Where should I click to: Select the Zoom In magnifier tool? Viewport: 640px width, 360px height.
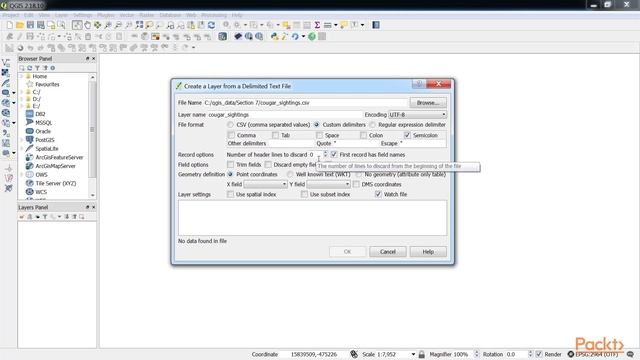(108, 25)
